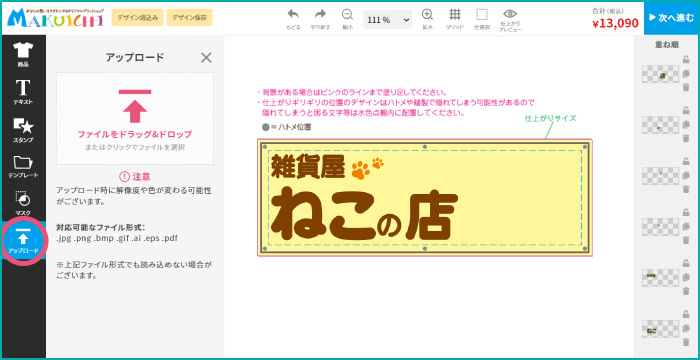Select the topmost layer thumbnail

[x=660, y=74]
